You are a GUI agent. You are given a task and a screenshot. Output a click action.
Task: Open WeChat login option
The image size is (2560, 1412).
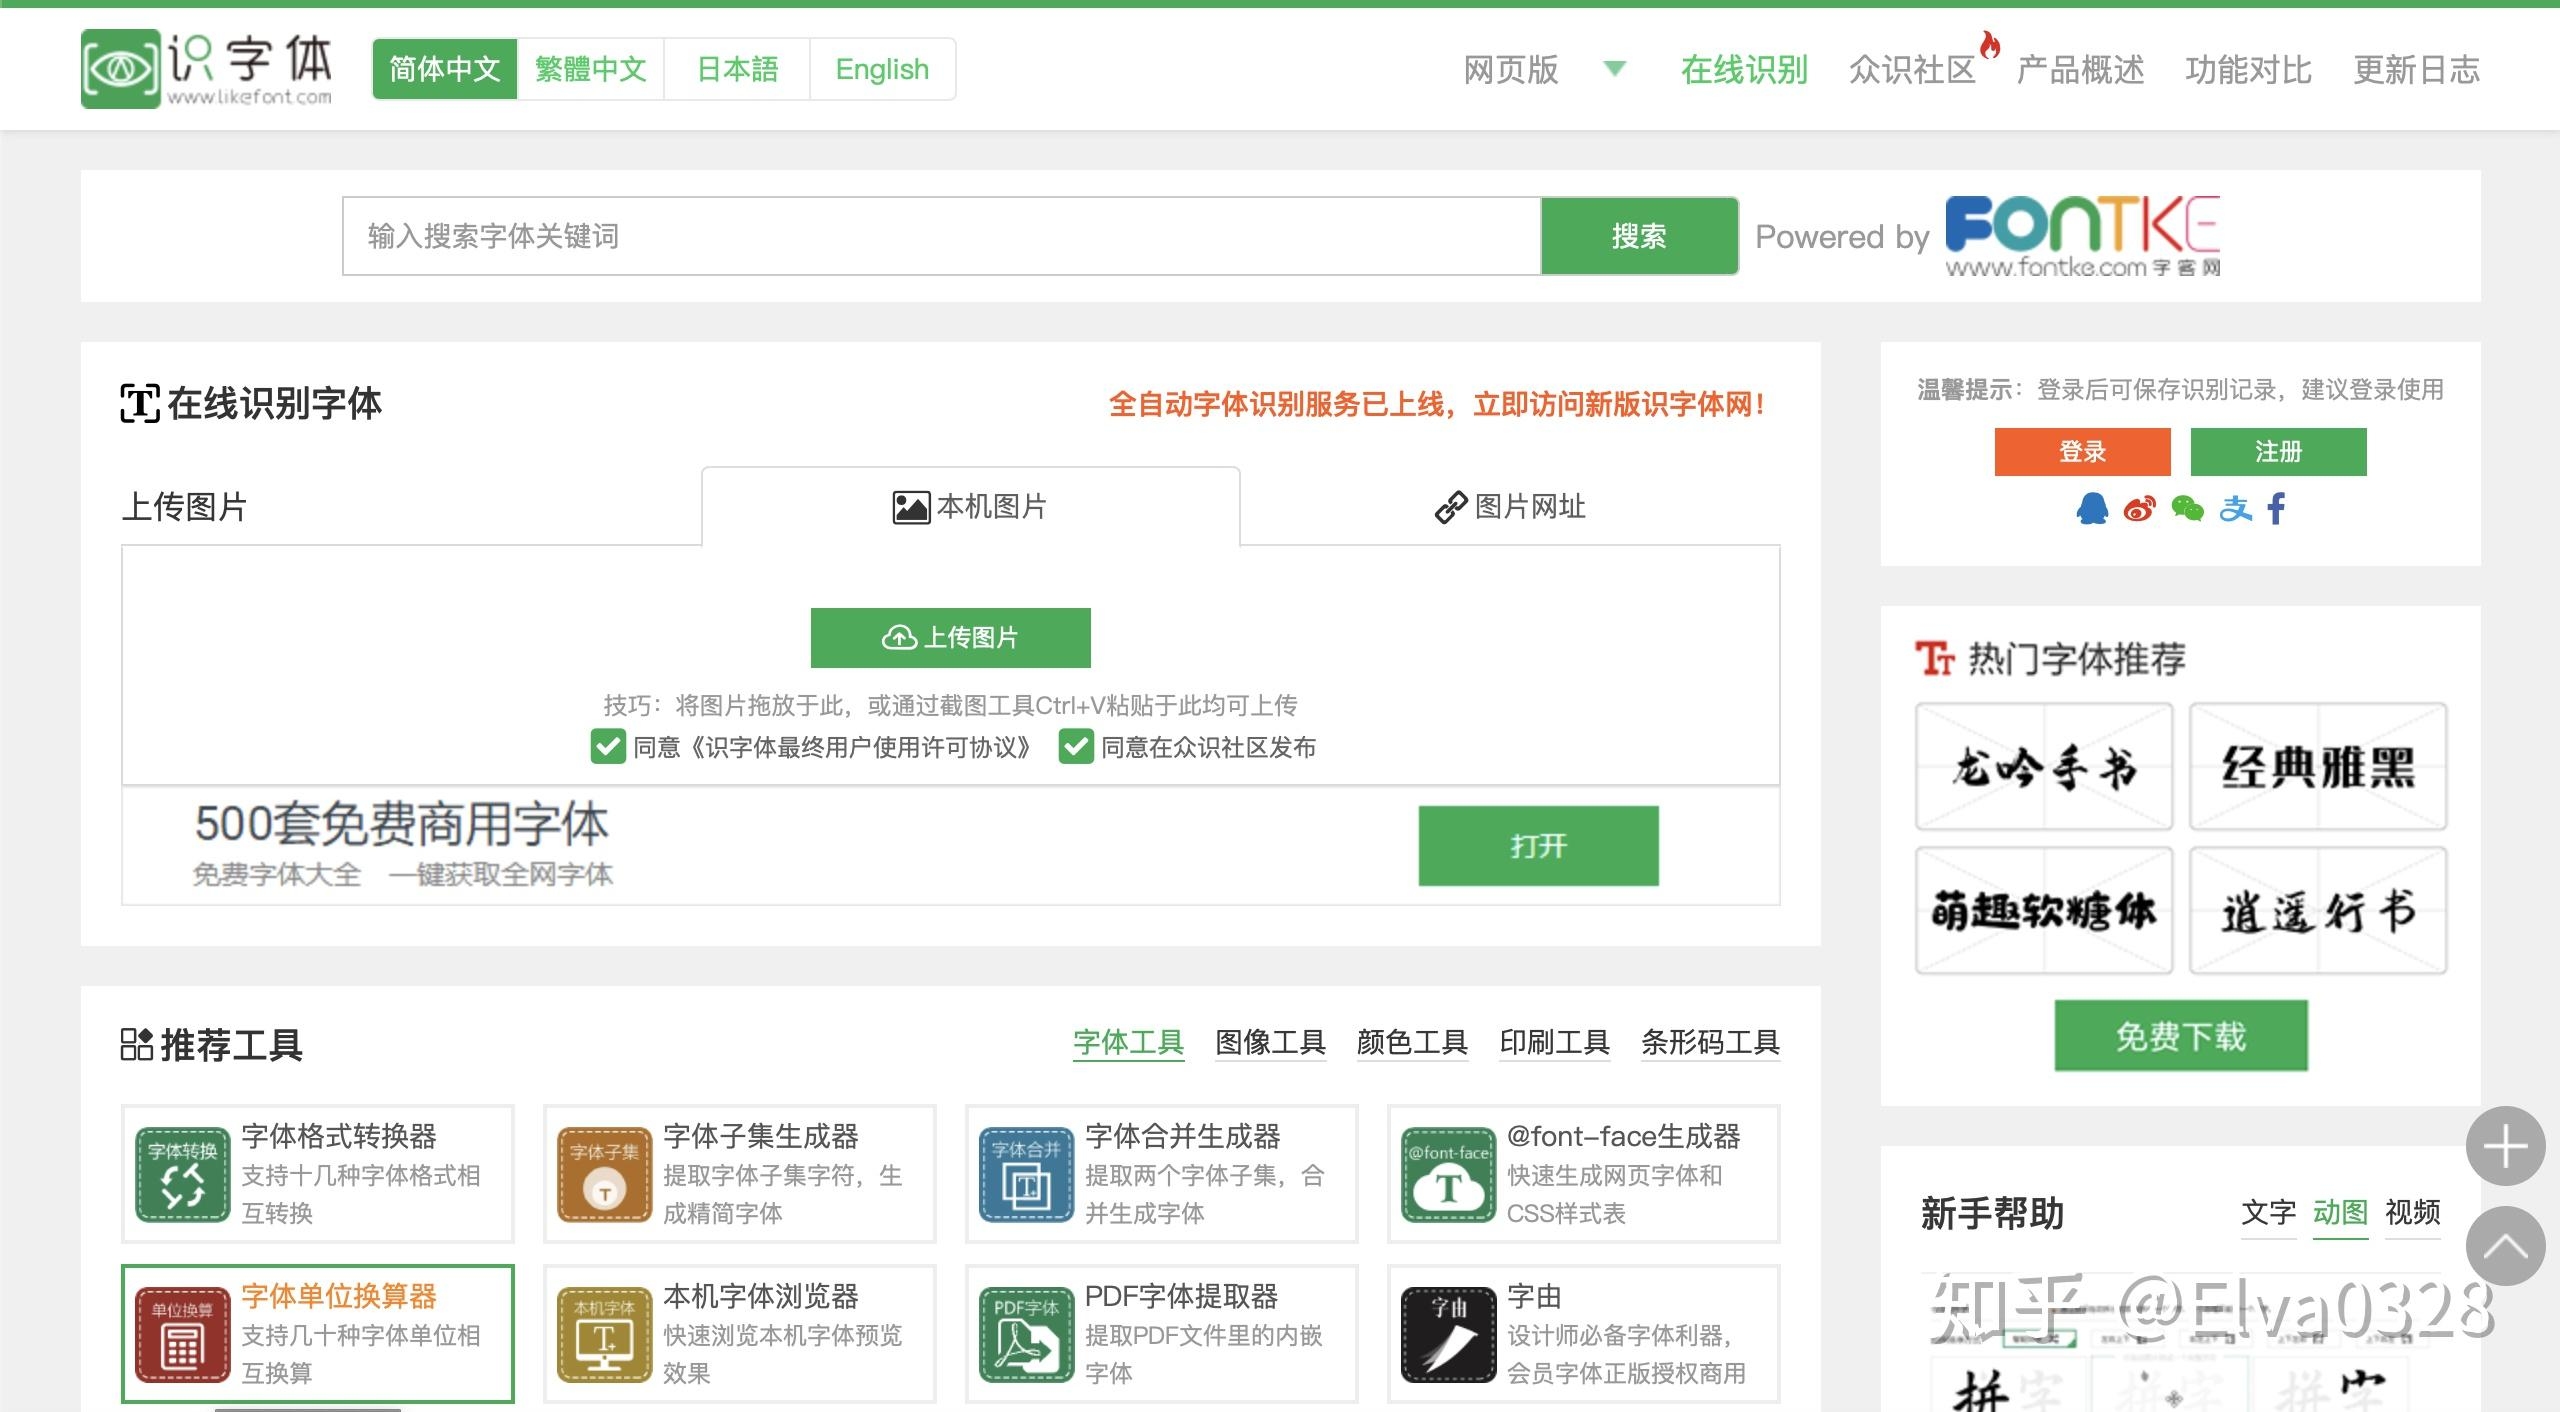[2186, 508]
